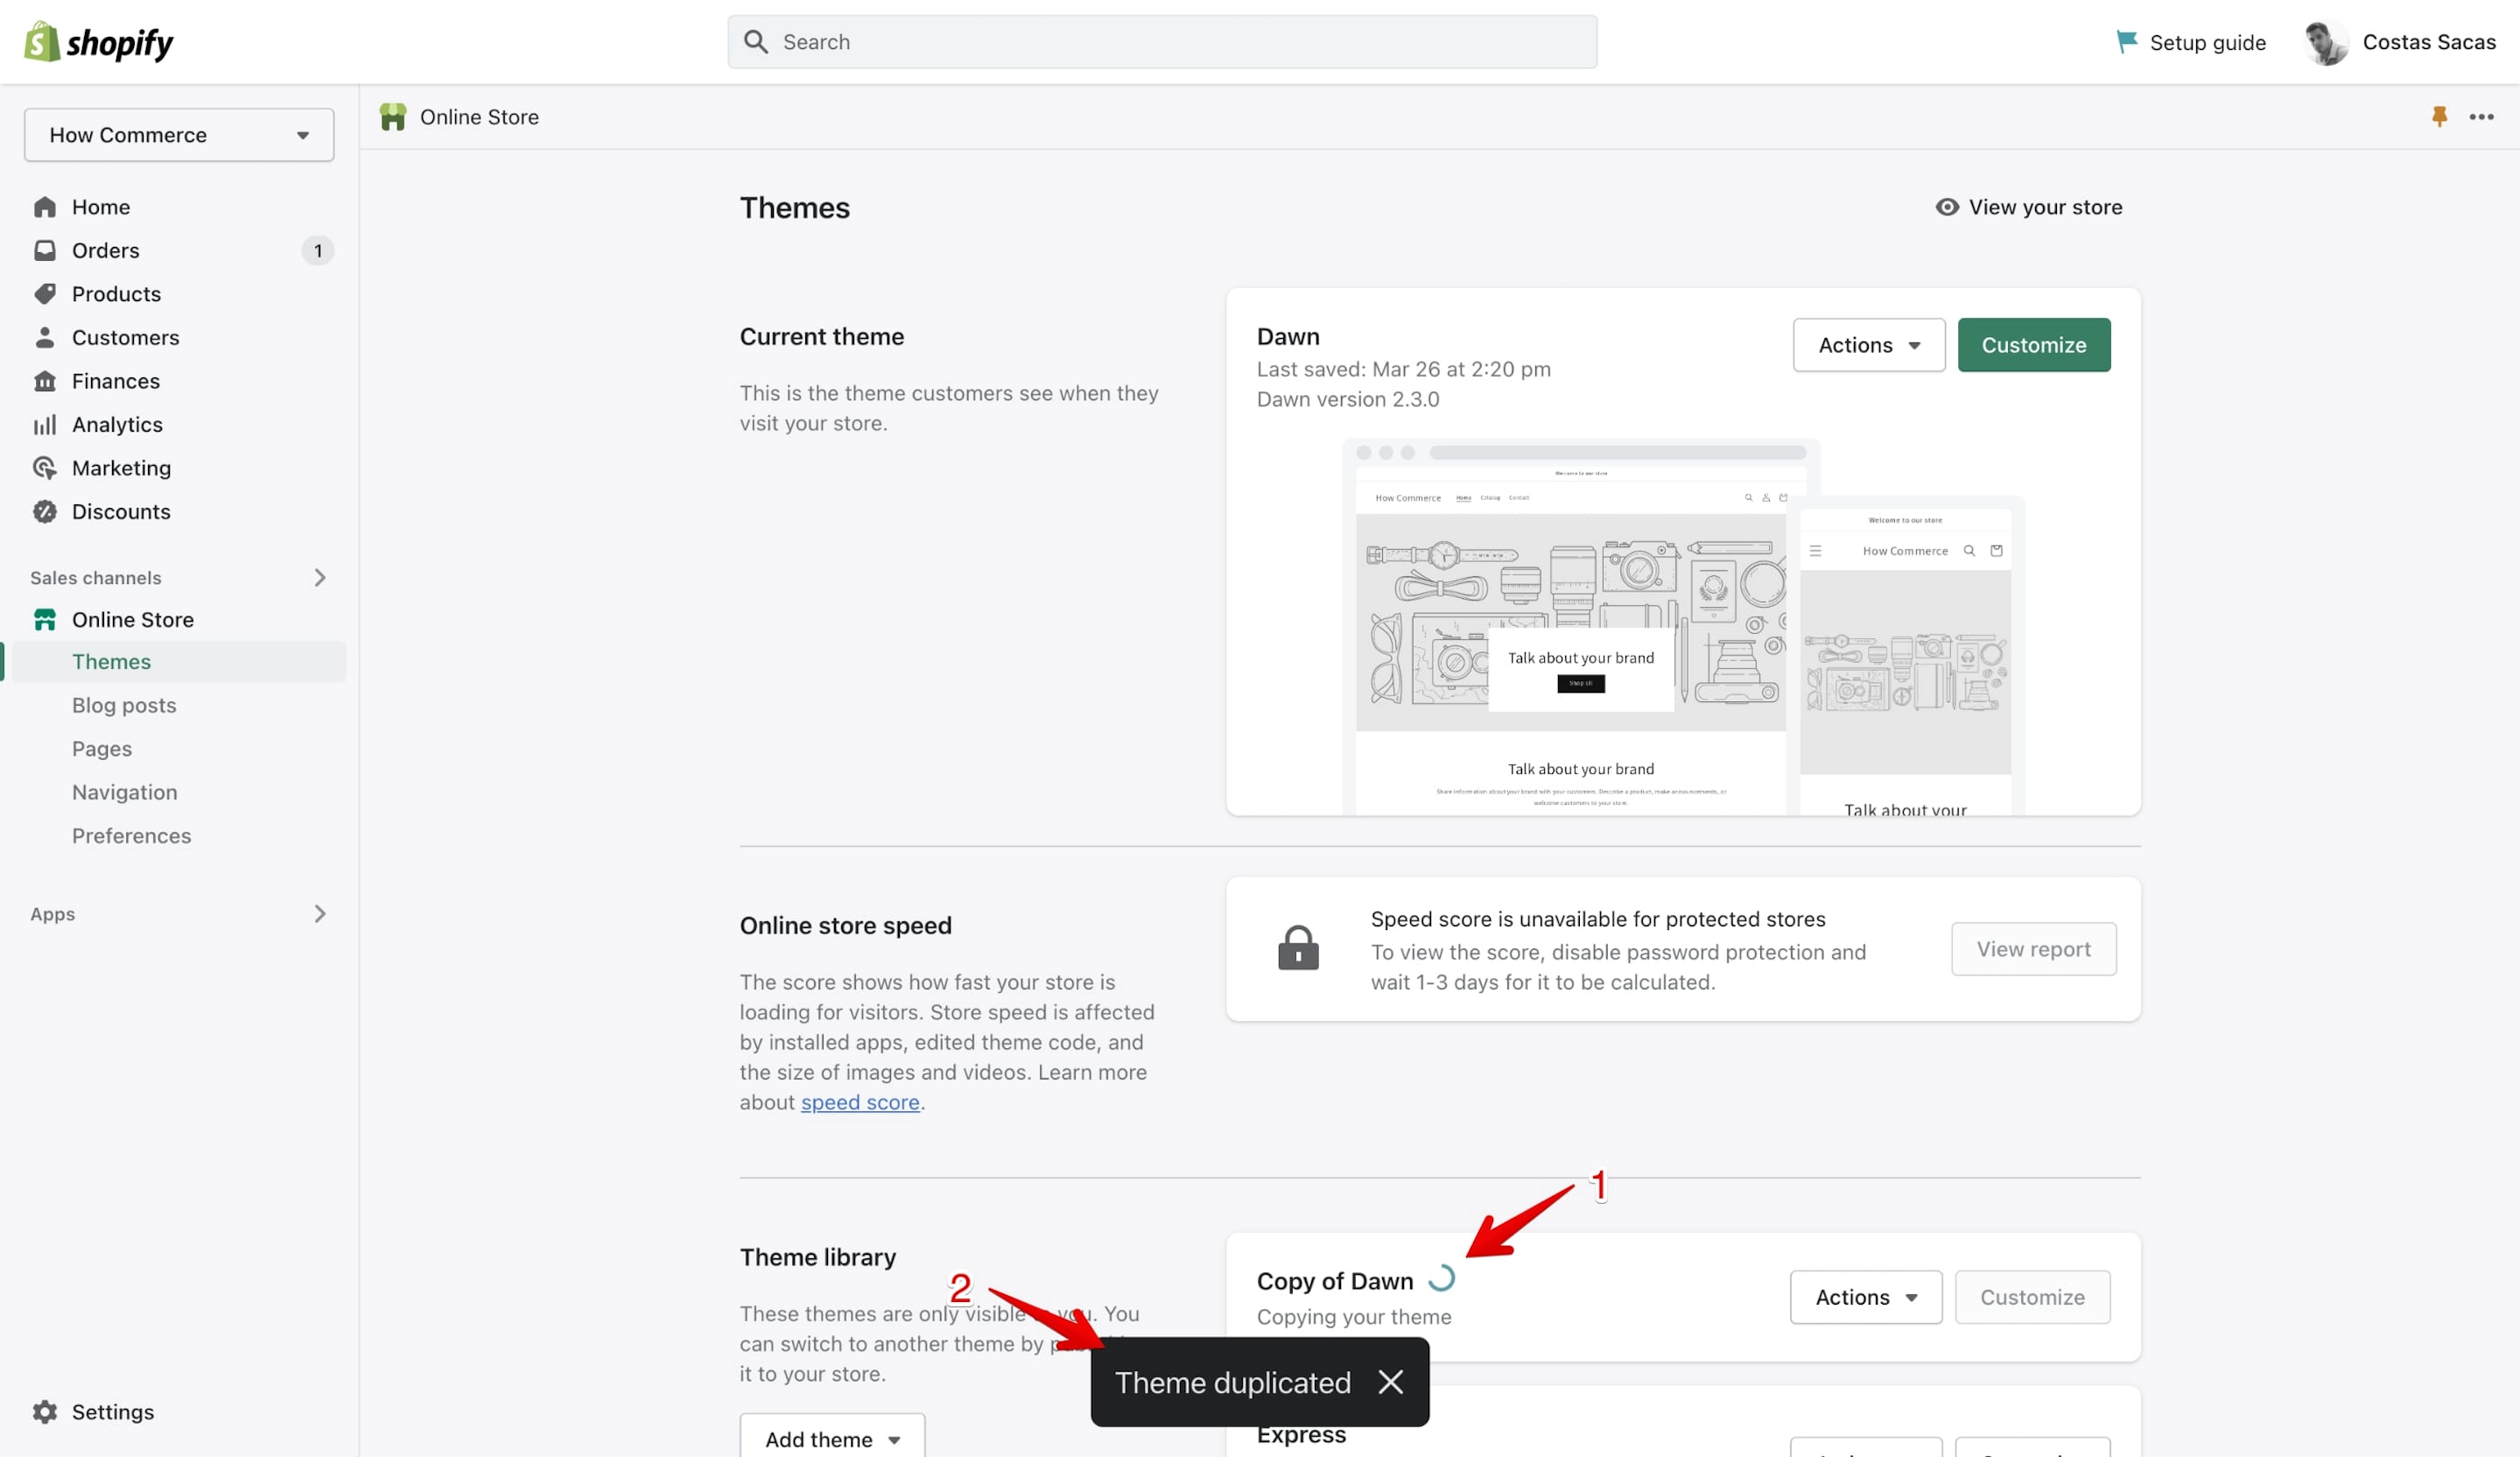
Task: Click the Copy of Dawn theme title
Action: coord(1335,1281)
